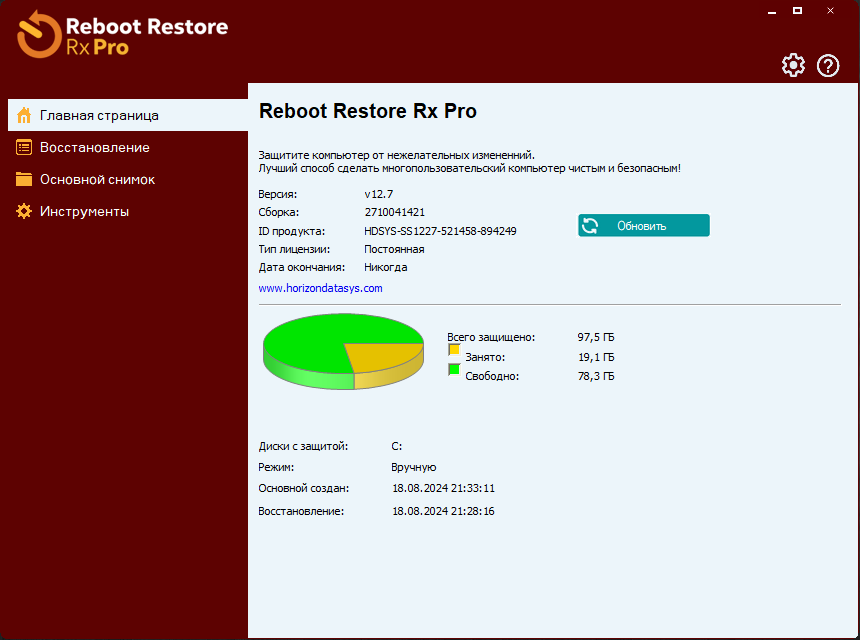This screenshot has width=860, height=640.
Task: Open help via the question mark icon
Action: [x=828, y=65]
